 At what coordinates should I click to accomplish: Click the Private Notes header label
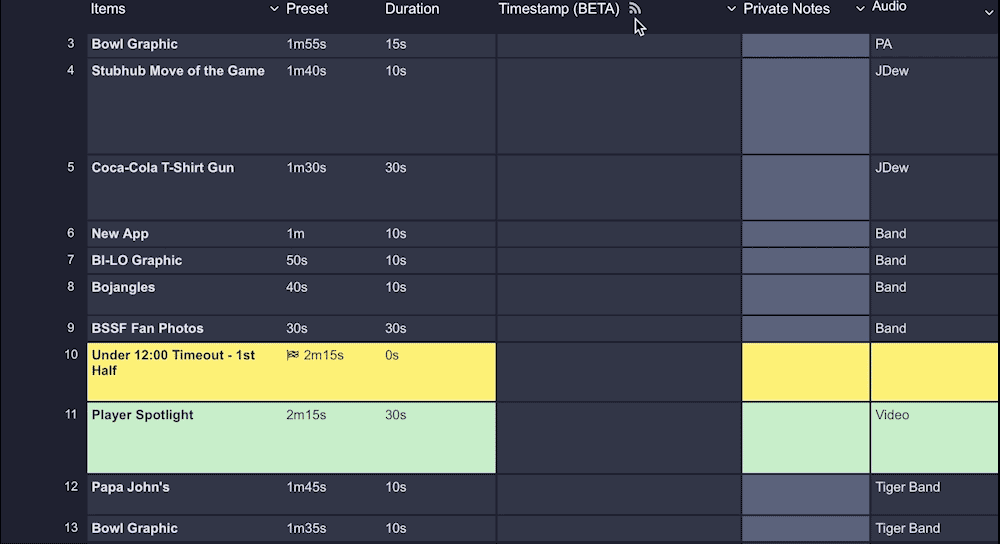tap(786, 9)
